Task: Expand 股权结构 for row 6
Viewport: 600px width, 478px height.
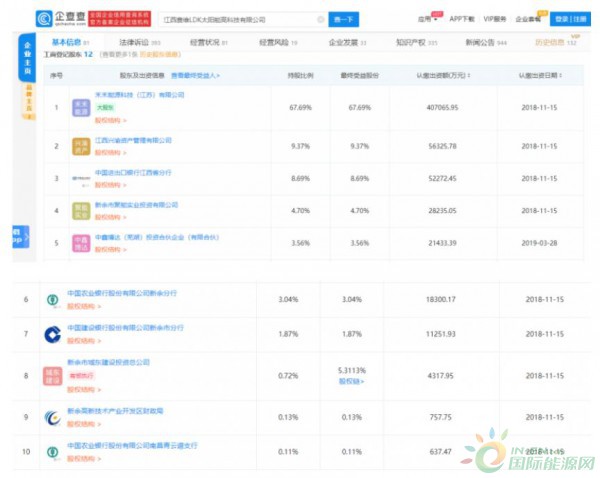Action: tap(84, 306)
